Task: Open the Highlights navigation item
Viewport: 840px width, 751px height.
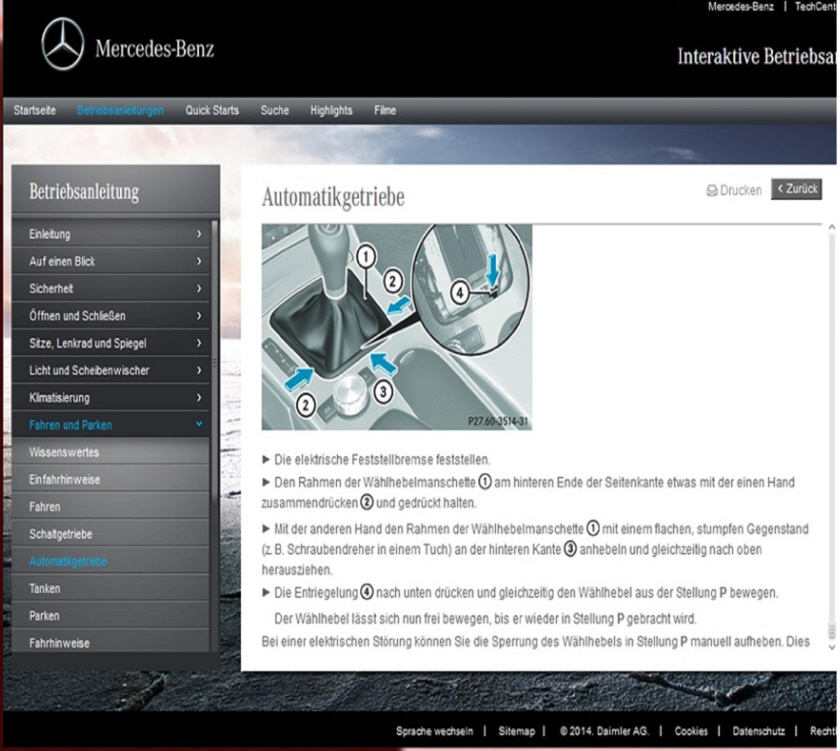Action: click(x=332, y=110)
